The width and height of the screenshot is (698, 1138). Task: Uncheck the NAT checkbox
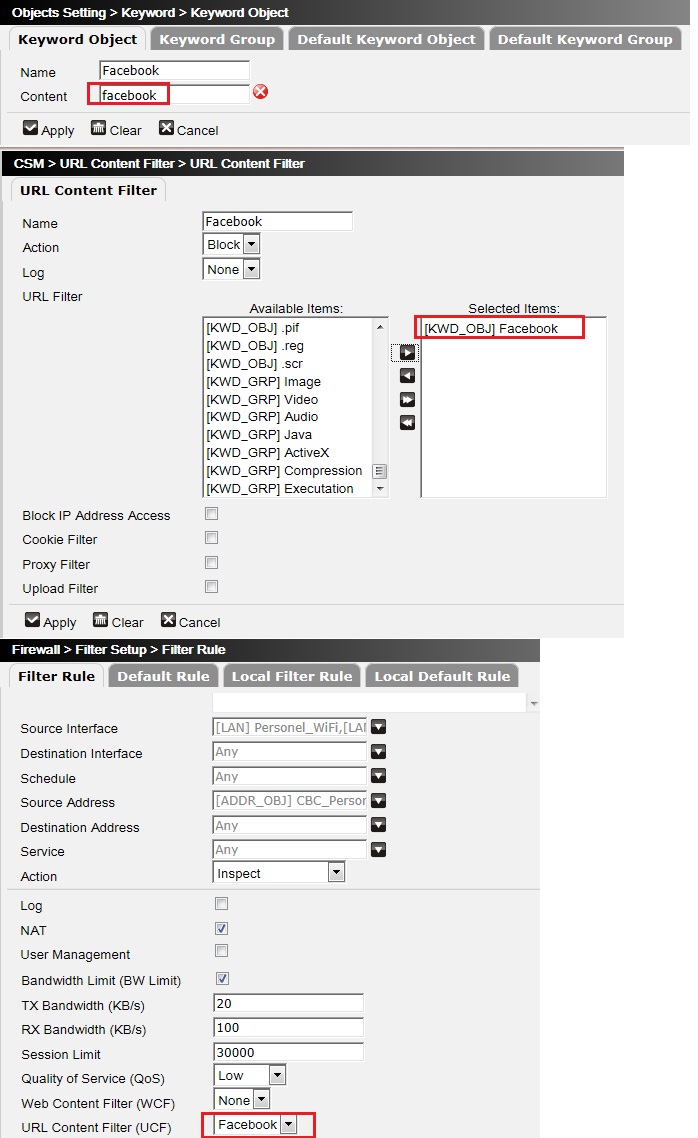click(222, 929)
